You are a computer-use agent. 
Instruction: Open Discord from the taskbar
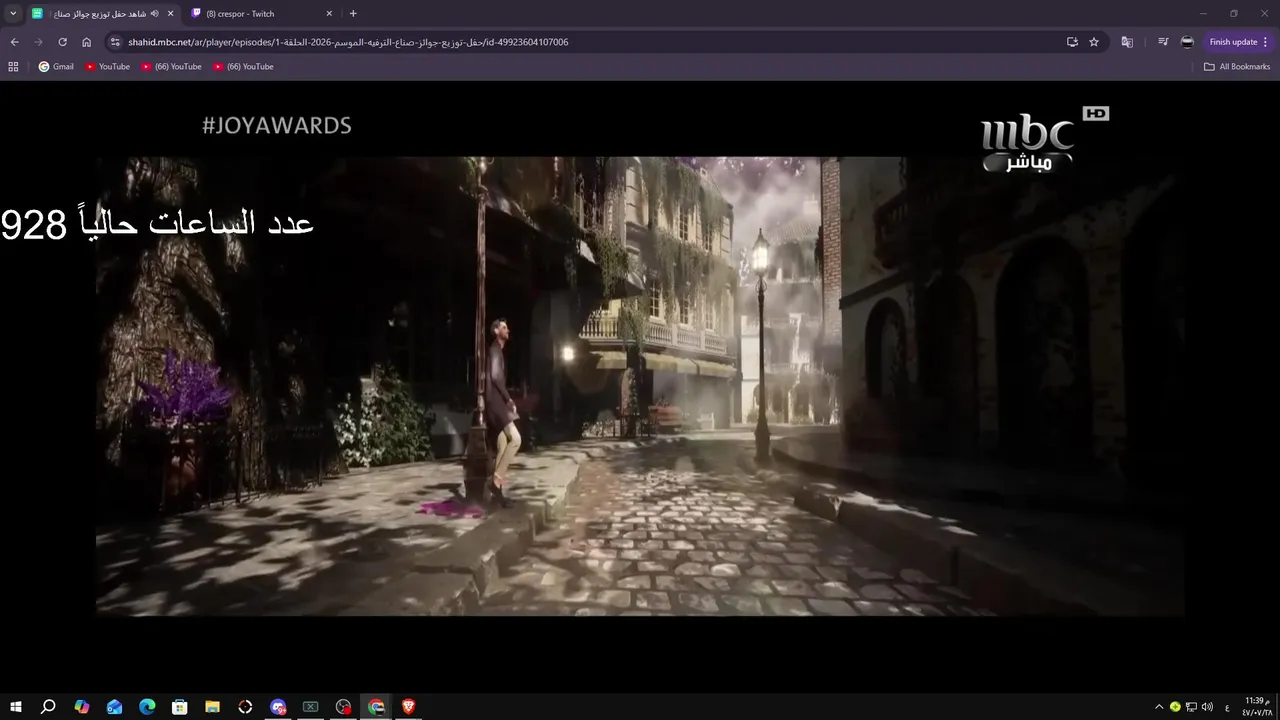278,707
